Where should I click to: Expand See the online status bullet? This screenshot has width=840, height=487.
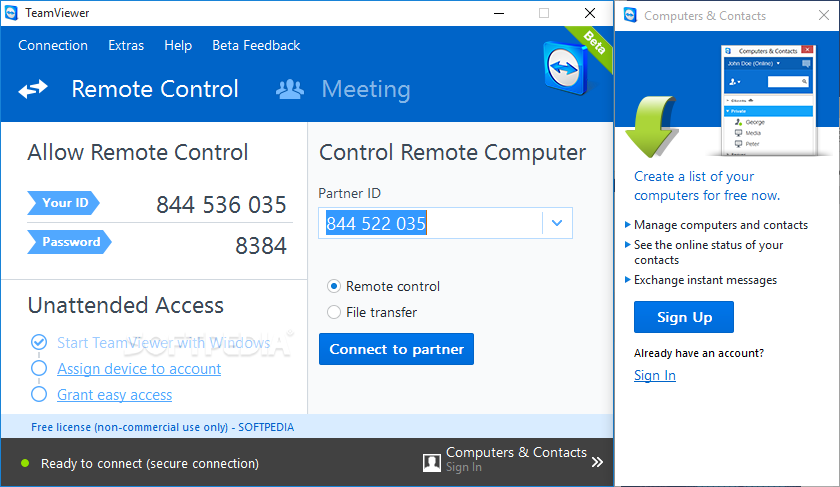(627, 245)
